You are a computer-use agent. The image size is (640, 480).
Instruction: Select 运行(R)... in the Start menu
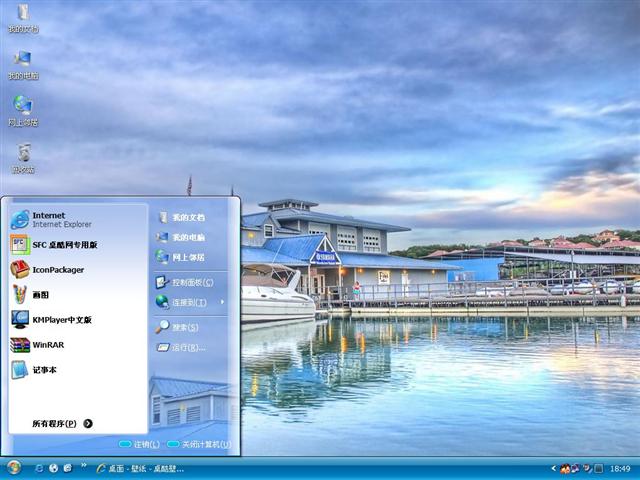pyautogui.click(x=187, y=347)
